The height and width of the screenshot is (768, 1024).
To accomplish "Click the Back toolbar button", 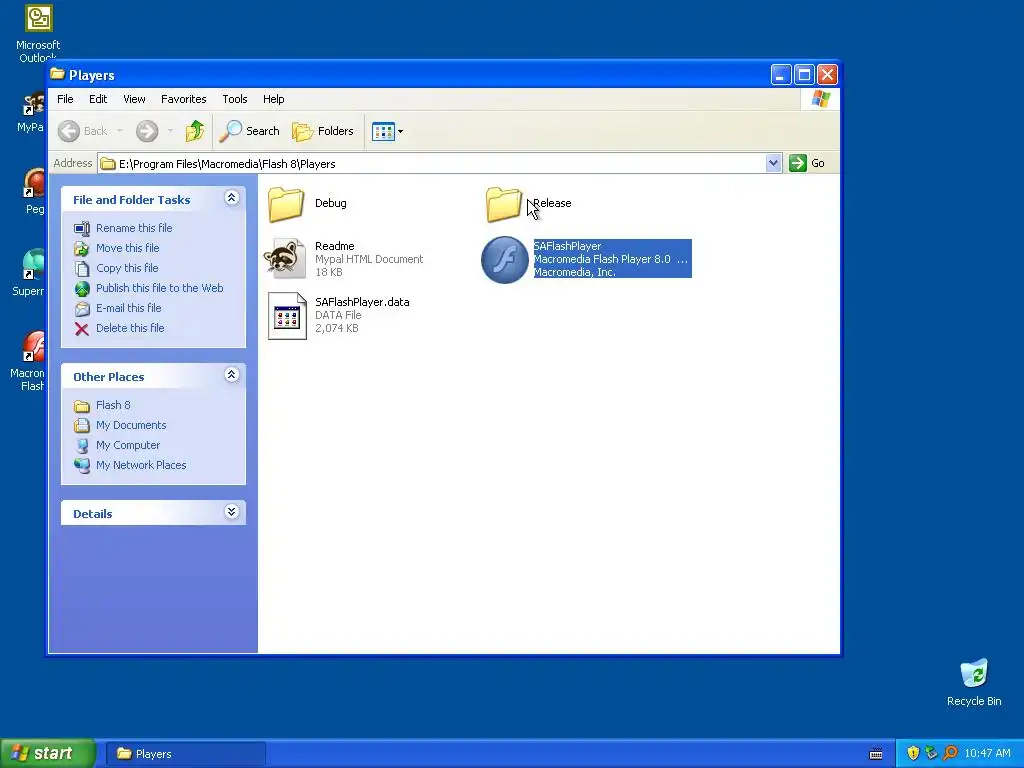I will (83, 131).
